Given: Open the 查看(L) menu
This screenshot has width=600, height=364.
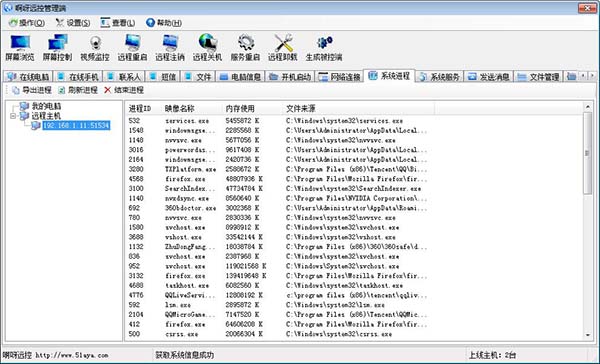Looking at the screenshot, I should coord(117,23).
